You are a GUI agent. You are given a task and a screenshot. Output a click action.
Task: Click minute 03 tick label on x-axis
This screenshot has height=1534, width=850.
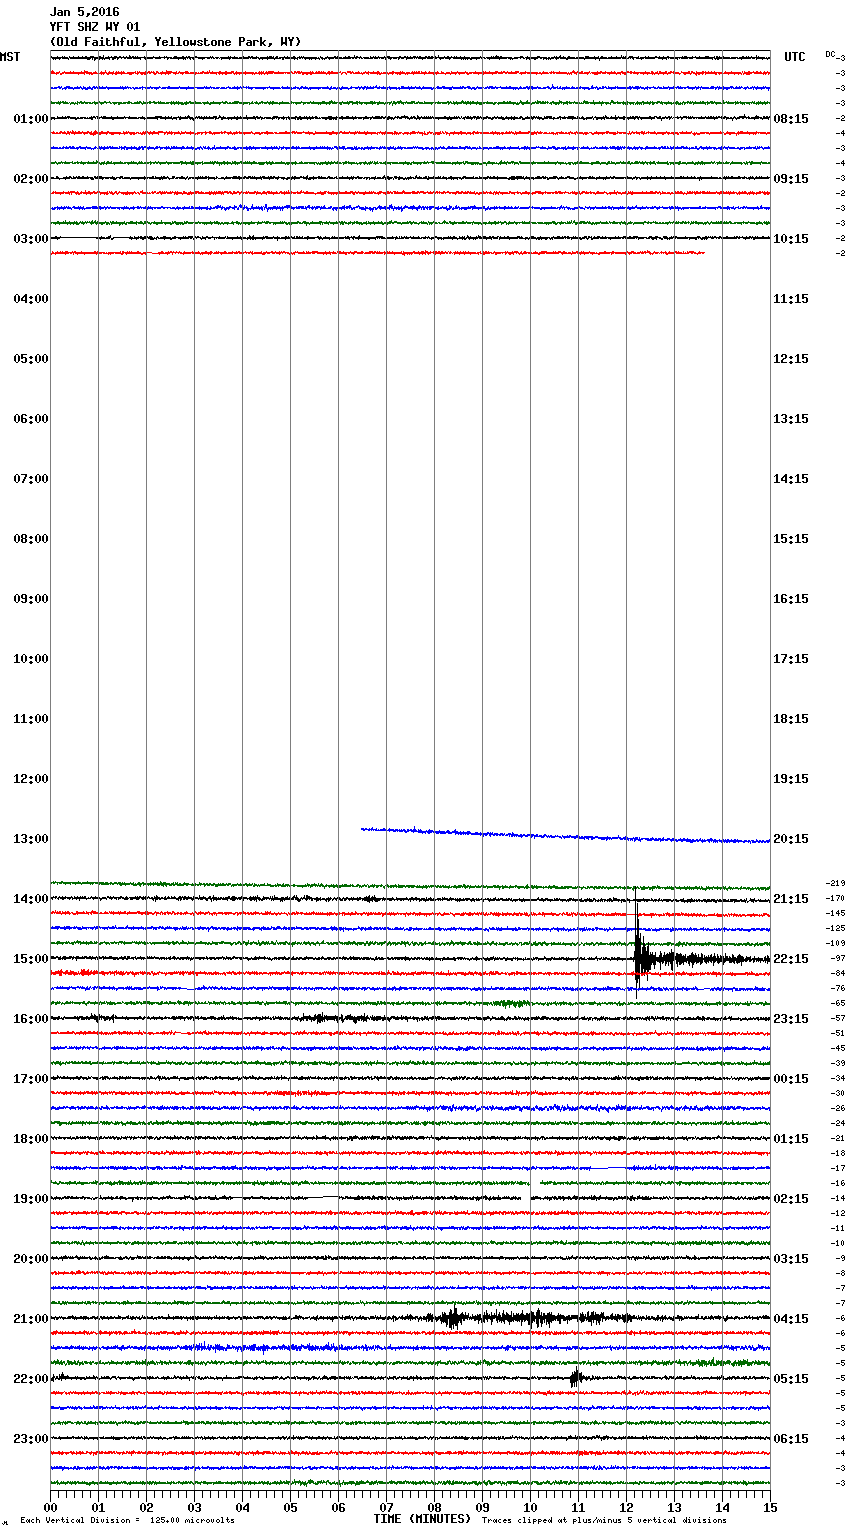[x=194, y=1507]
